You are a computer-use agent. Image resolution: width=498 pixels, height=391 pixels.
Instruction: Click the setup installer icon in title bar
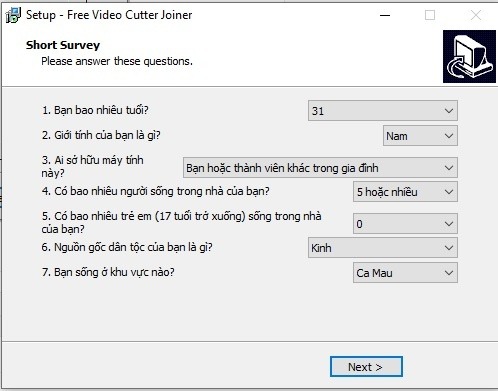(x=13, y=15)
